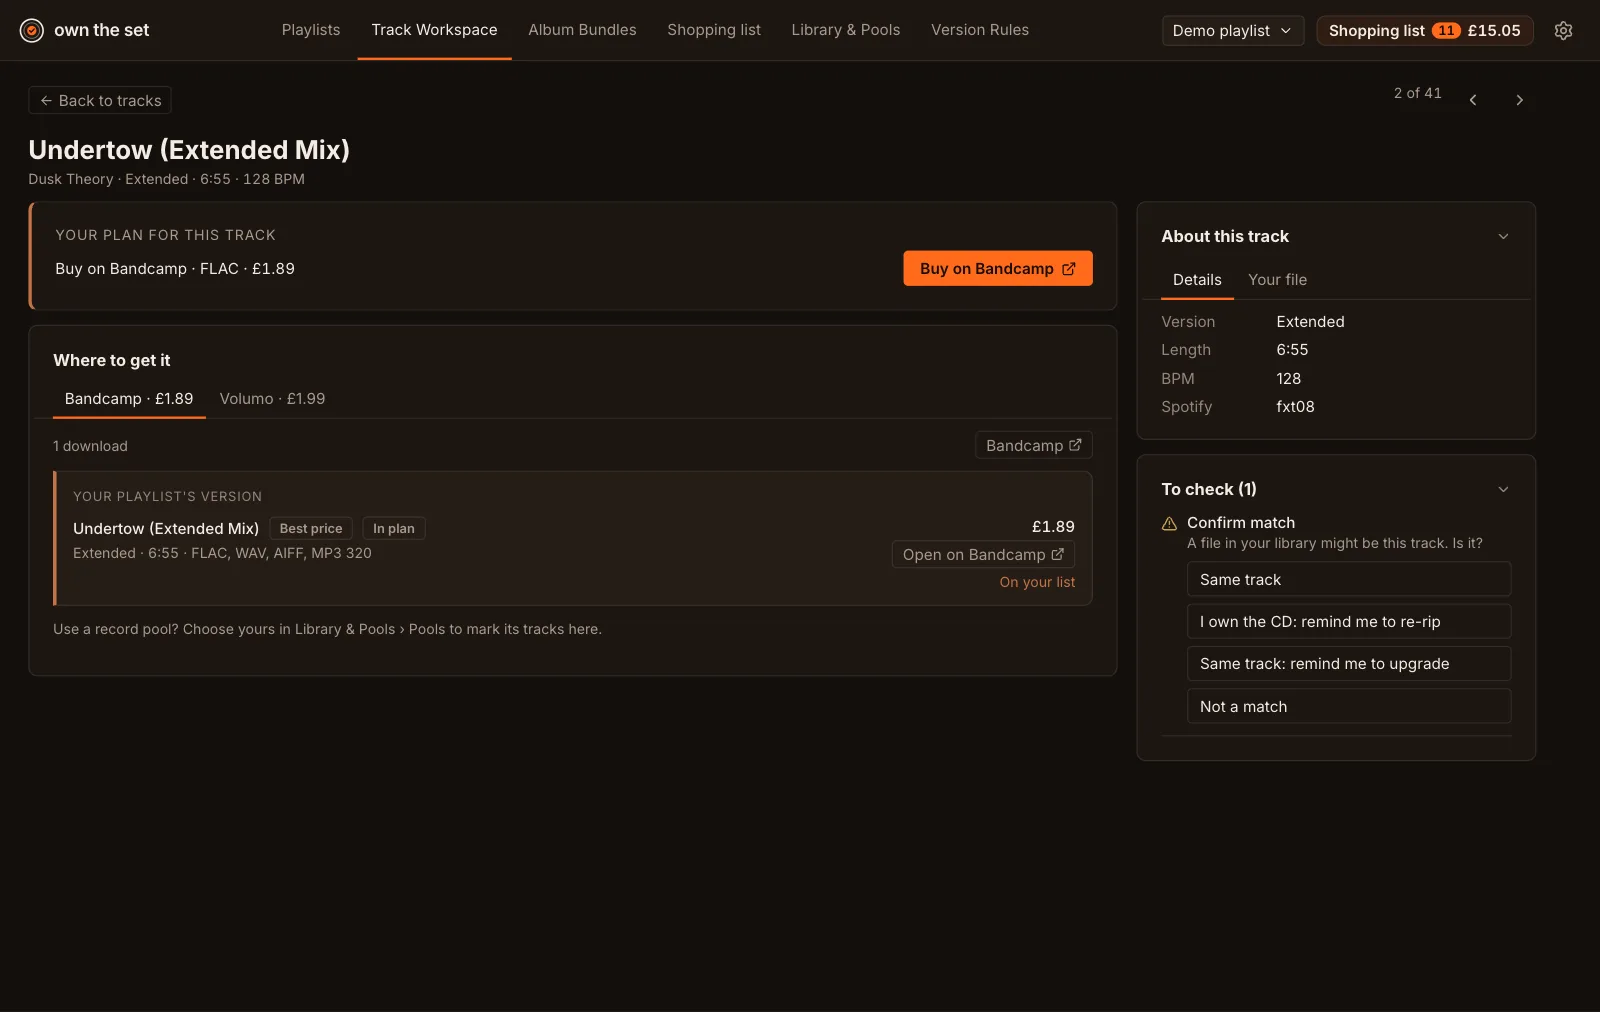Screen dimensions: 1600x1012
Task: Select the Details tab
Action: 1197,280
